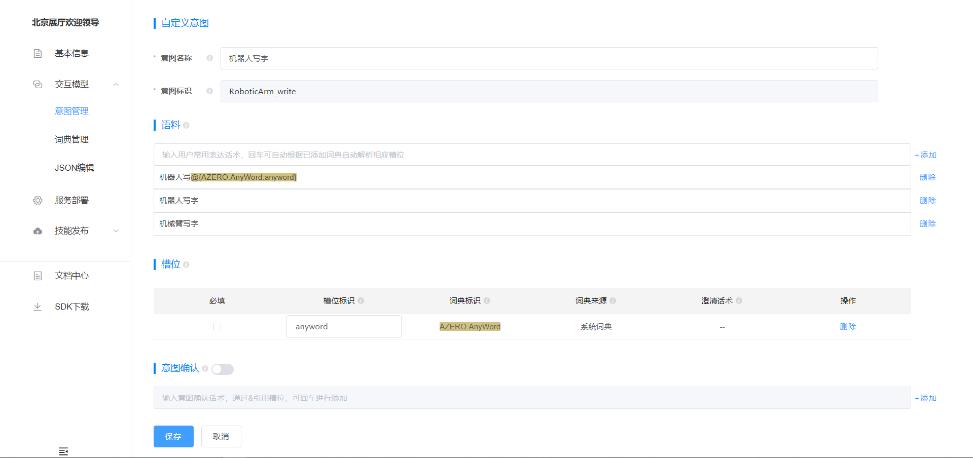The width and height of the screenshot is (973, 458).
Task: Open the 意图管理 menu item
Action: click(x=71, y=111)
